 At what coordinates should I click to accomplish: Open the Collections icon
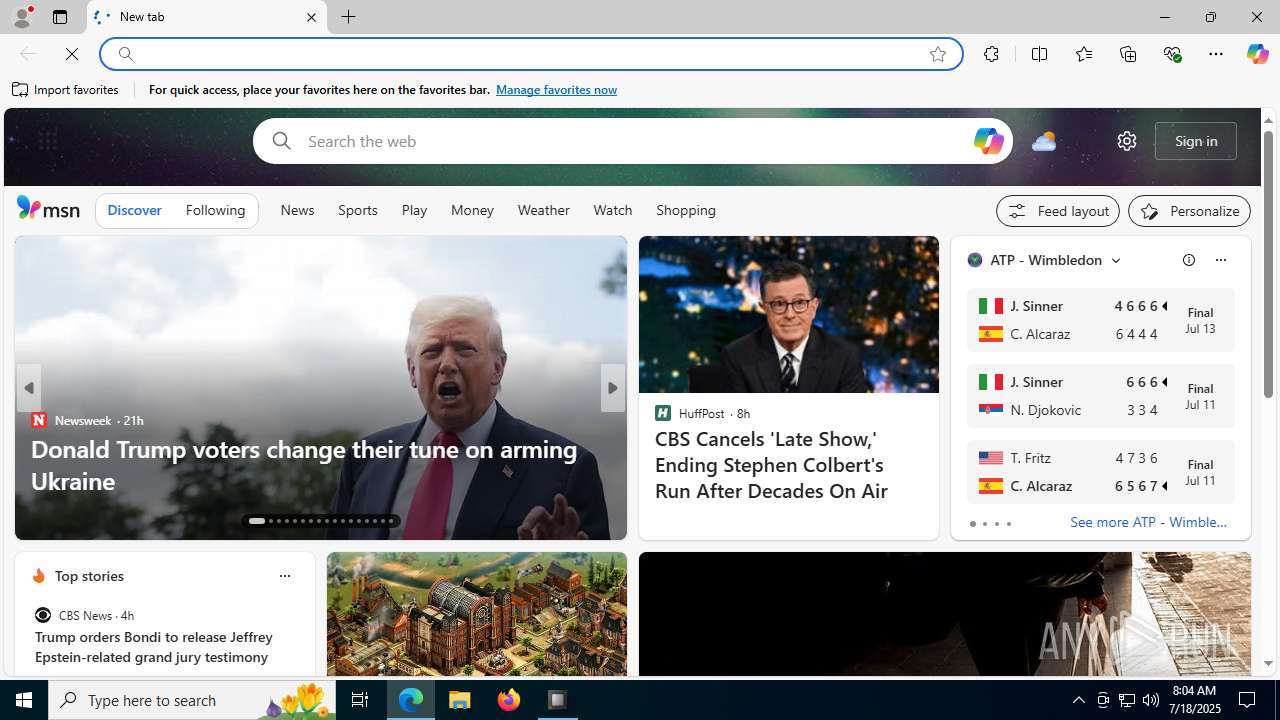pyautogui.click(x=1128, y=54)
